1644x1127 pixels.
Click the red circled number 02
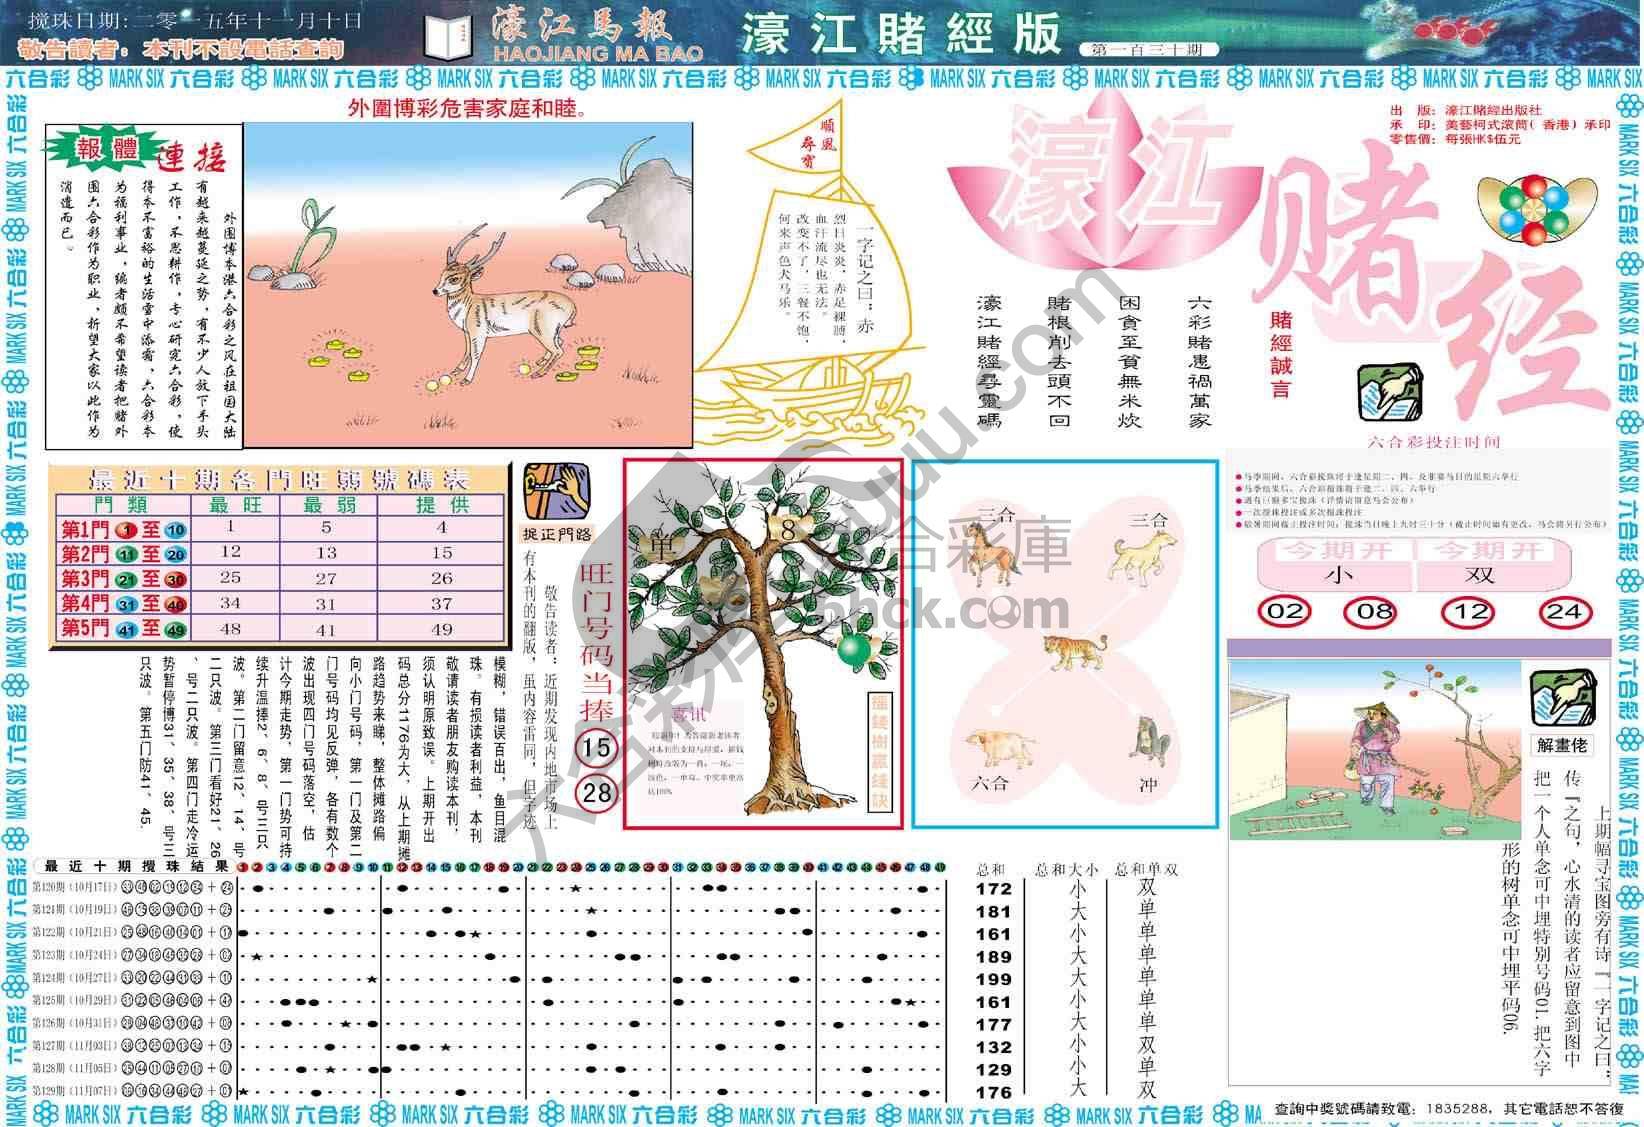click(1285, 612)
